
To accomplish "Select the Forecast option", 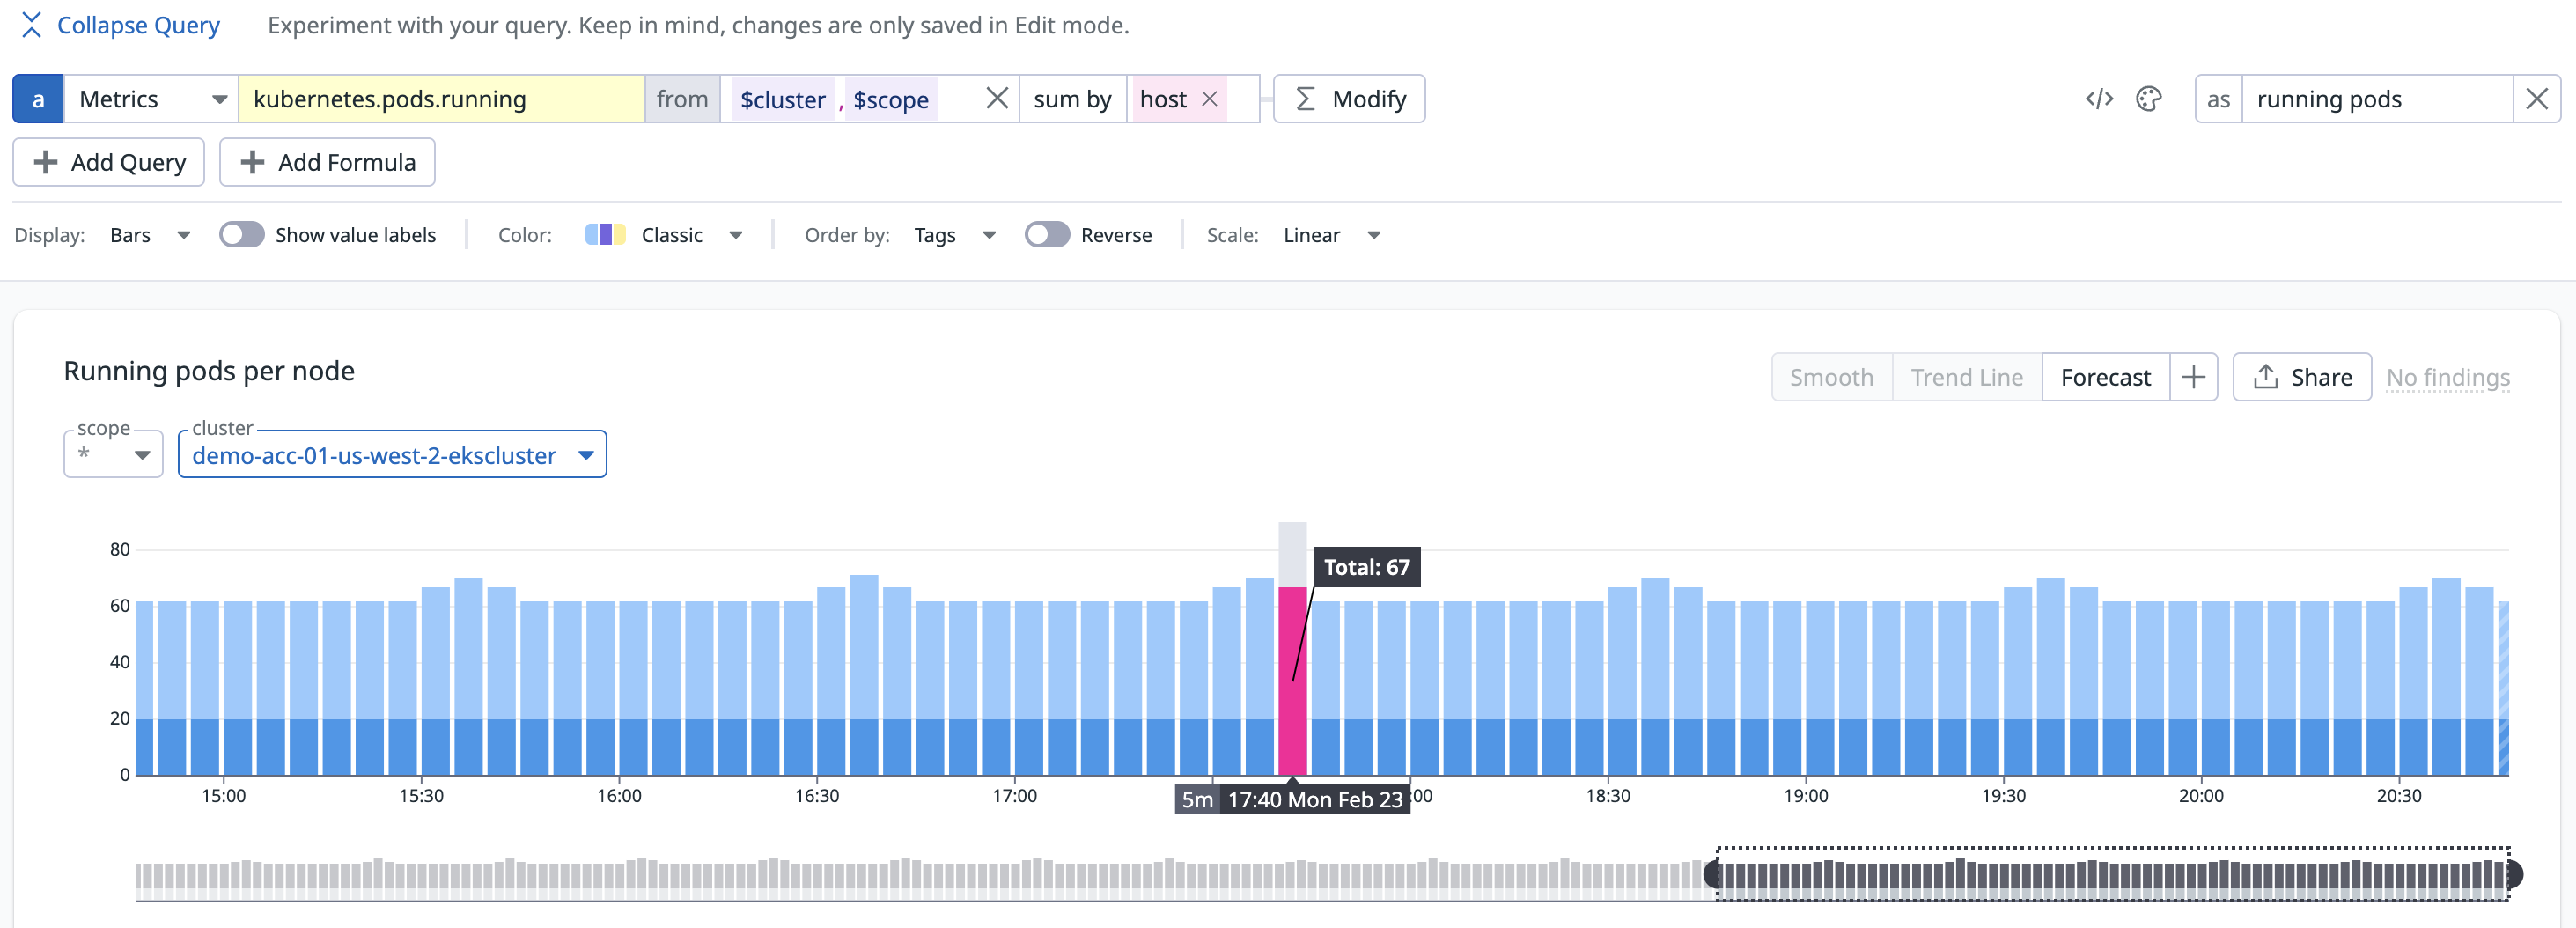I will pos(2105,377).
